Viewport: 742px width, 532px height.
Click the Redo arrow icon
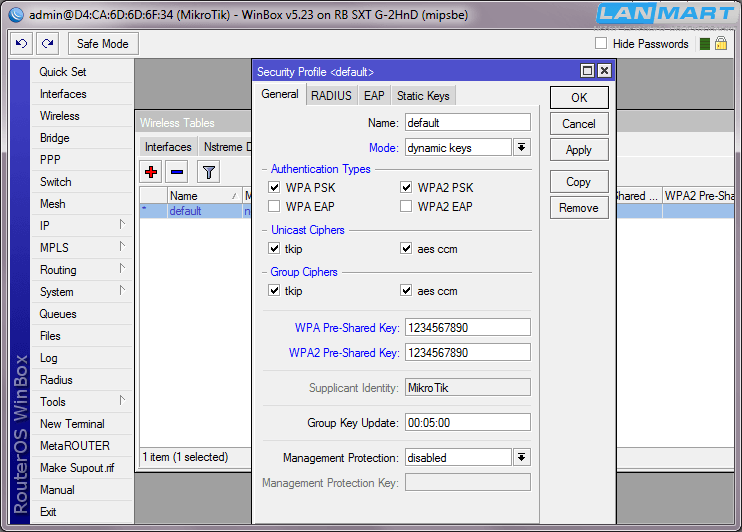tap(47, 44)
